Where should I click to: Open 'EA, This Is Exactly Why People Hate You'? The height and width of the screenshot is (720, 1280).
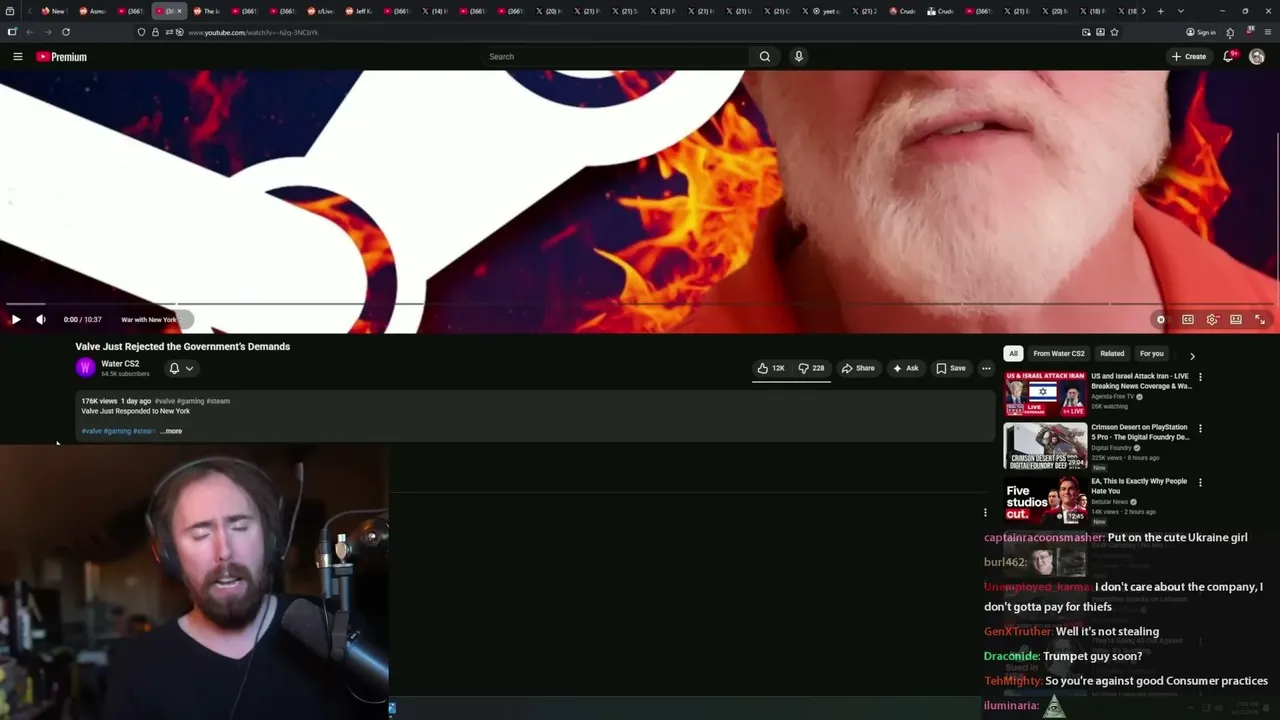click(x=1139, y=486)
